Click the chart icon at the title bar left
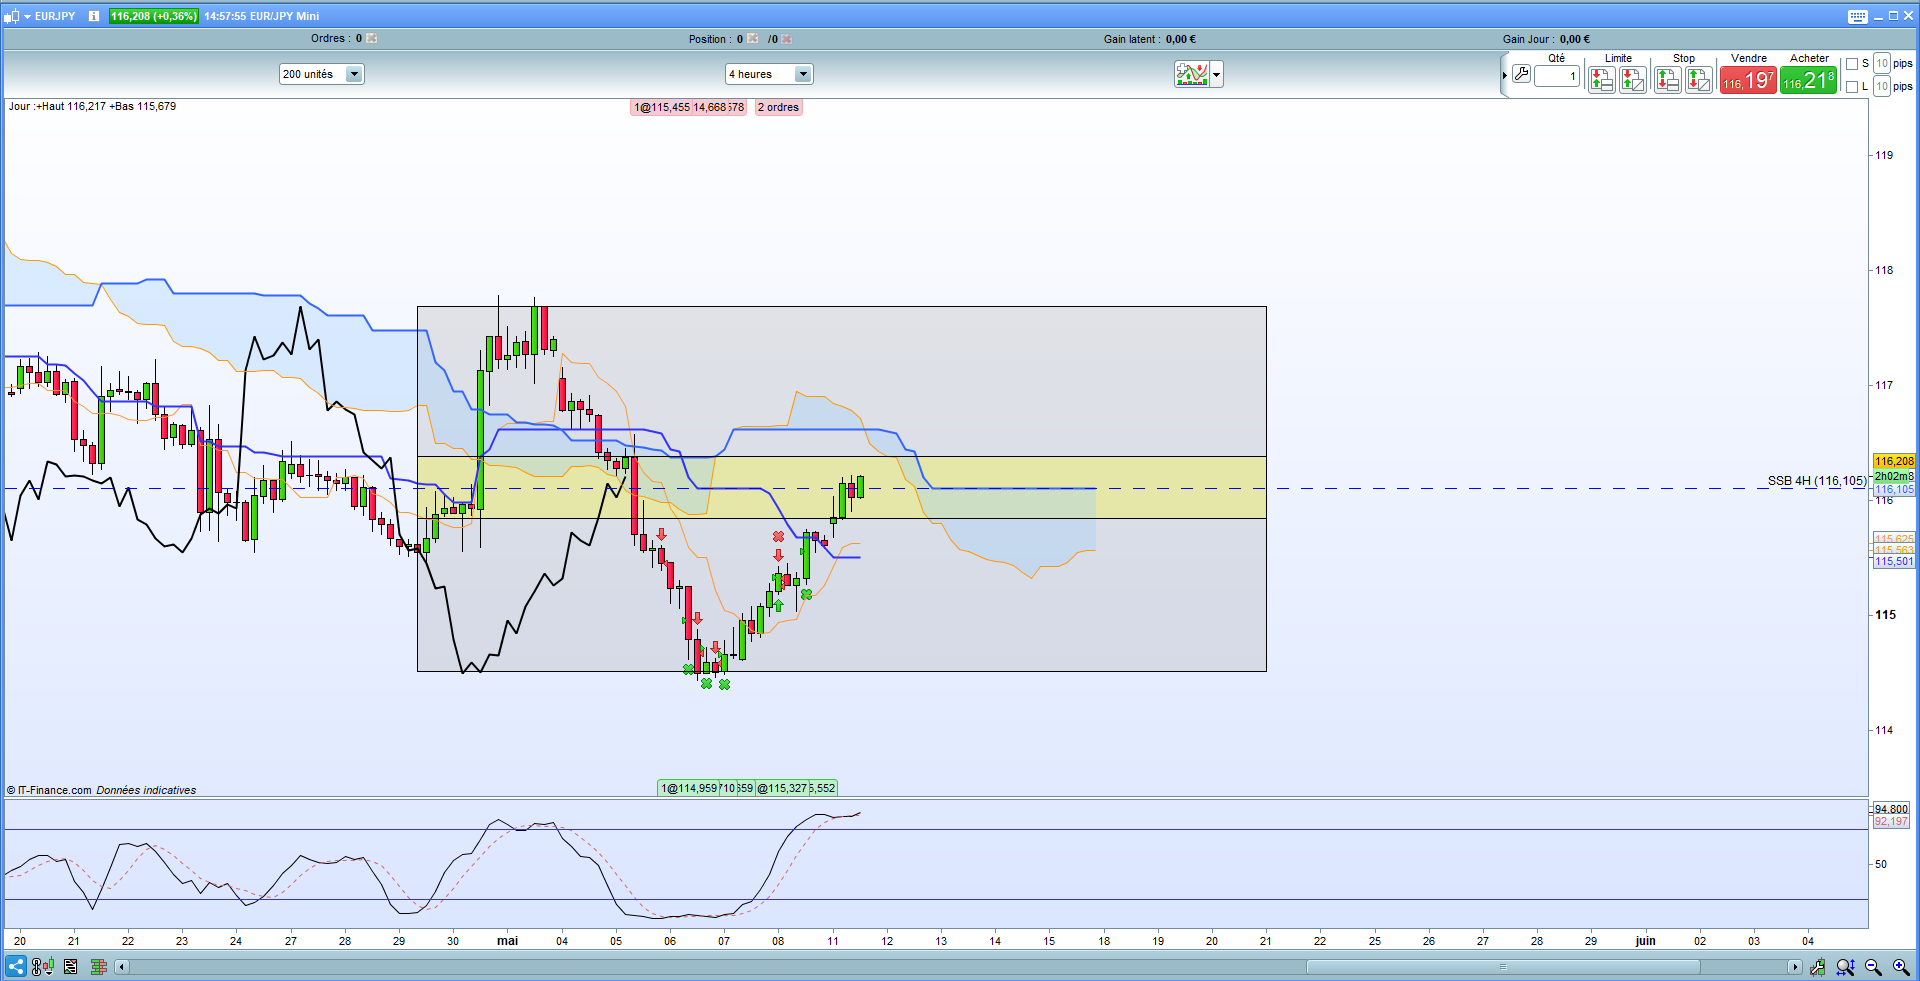Screen dimensions: 1920x981 [11, 16]
